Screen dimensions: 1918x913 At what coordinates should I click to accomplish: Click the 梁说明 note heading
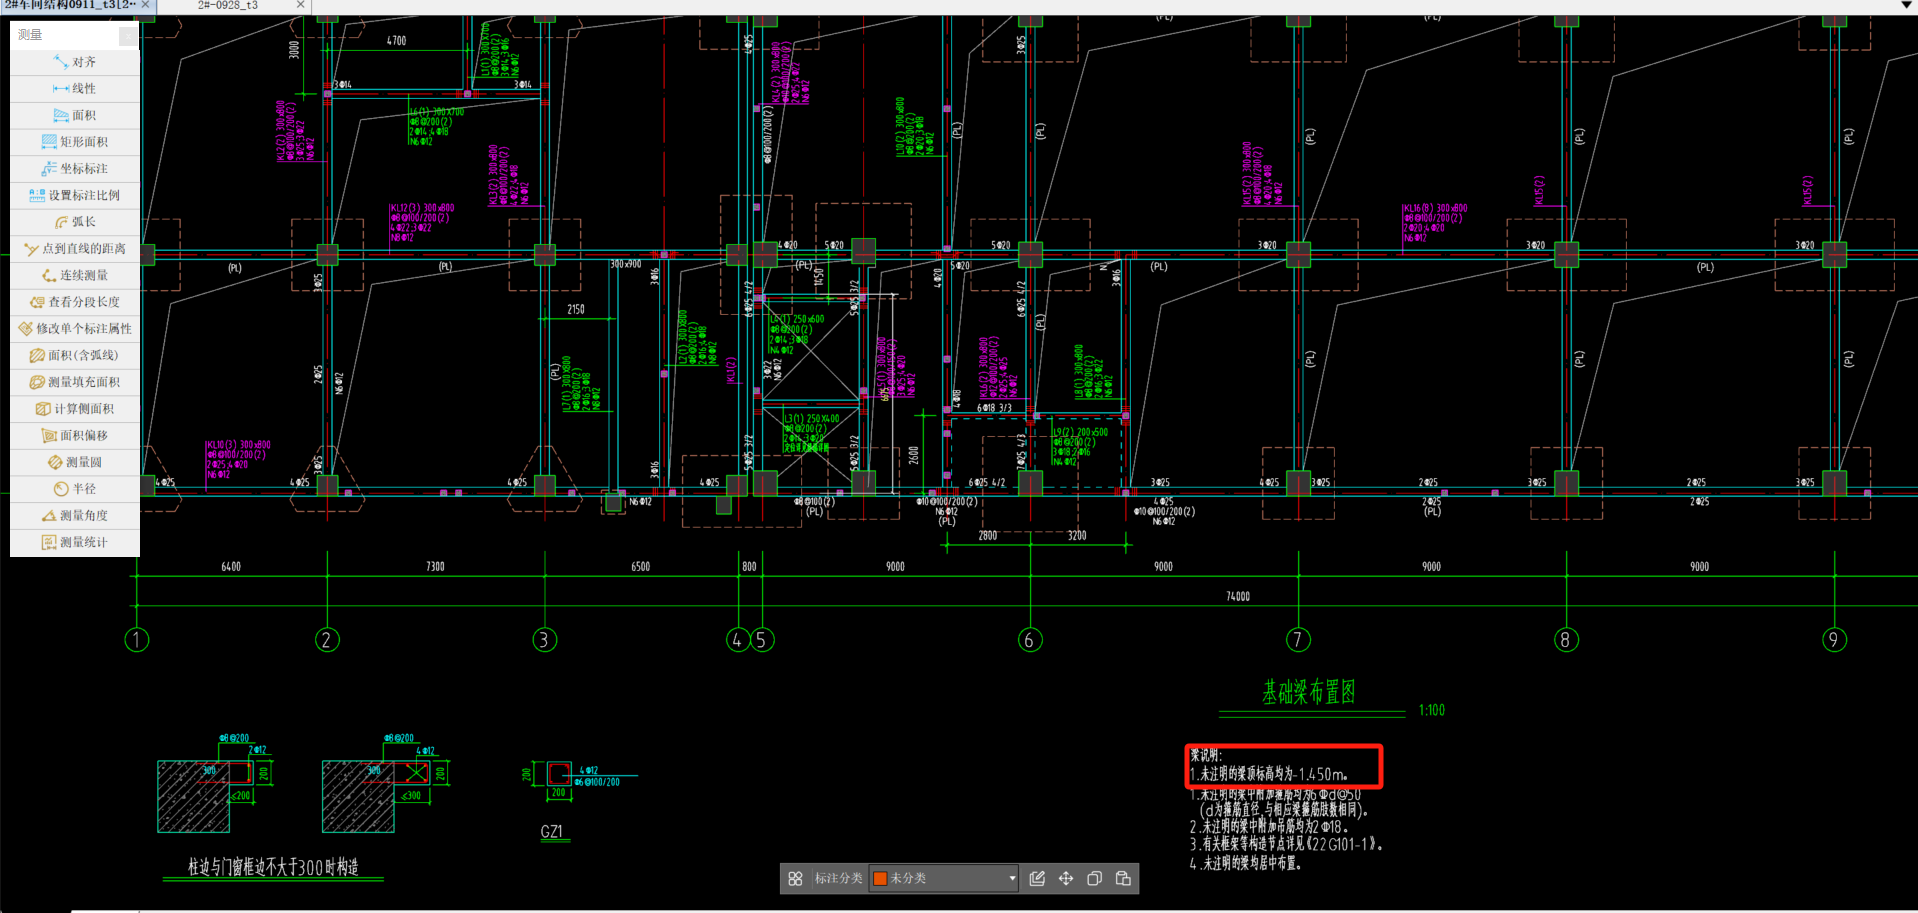pyautogui.click(x=1206, y=755)
